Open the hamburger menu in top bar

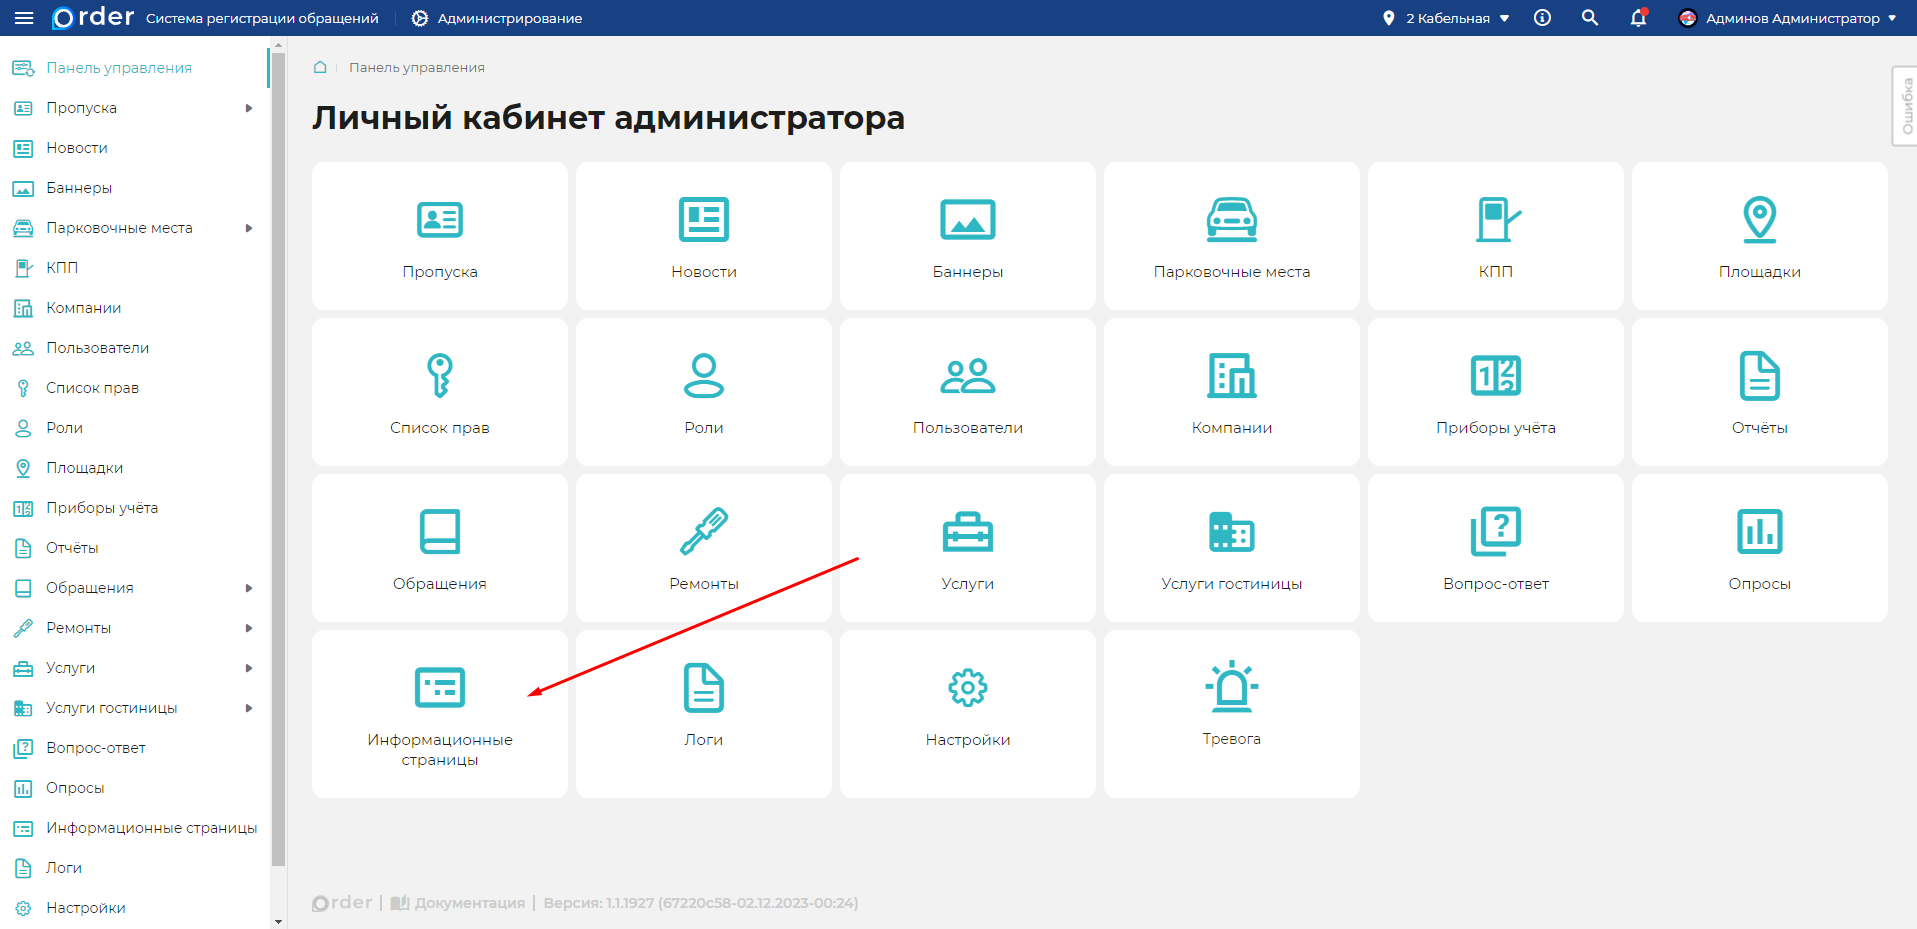(24, 18)
